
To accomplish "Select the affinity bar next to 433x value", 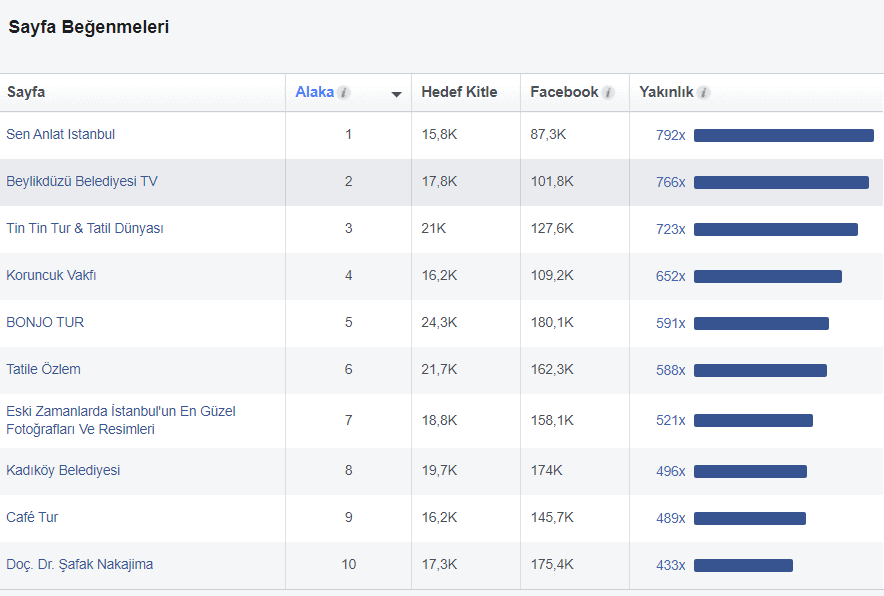I will click(743, 564).
